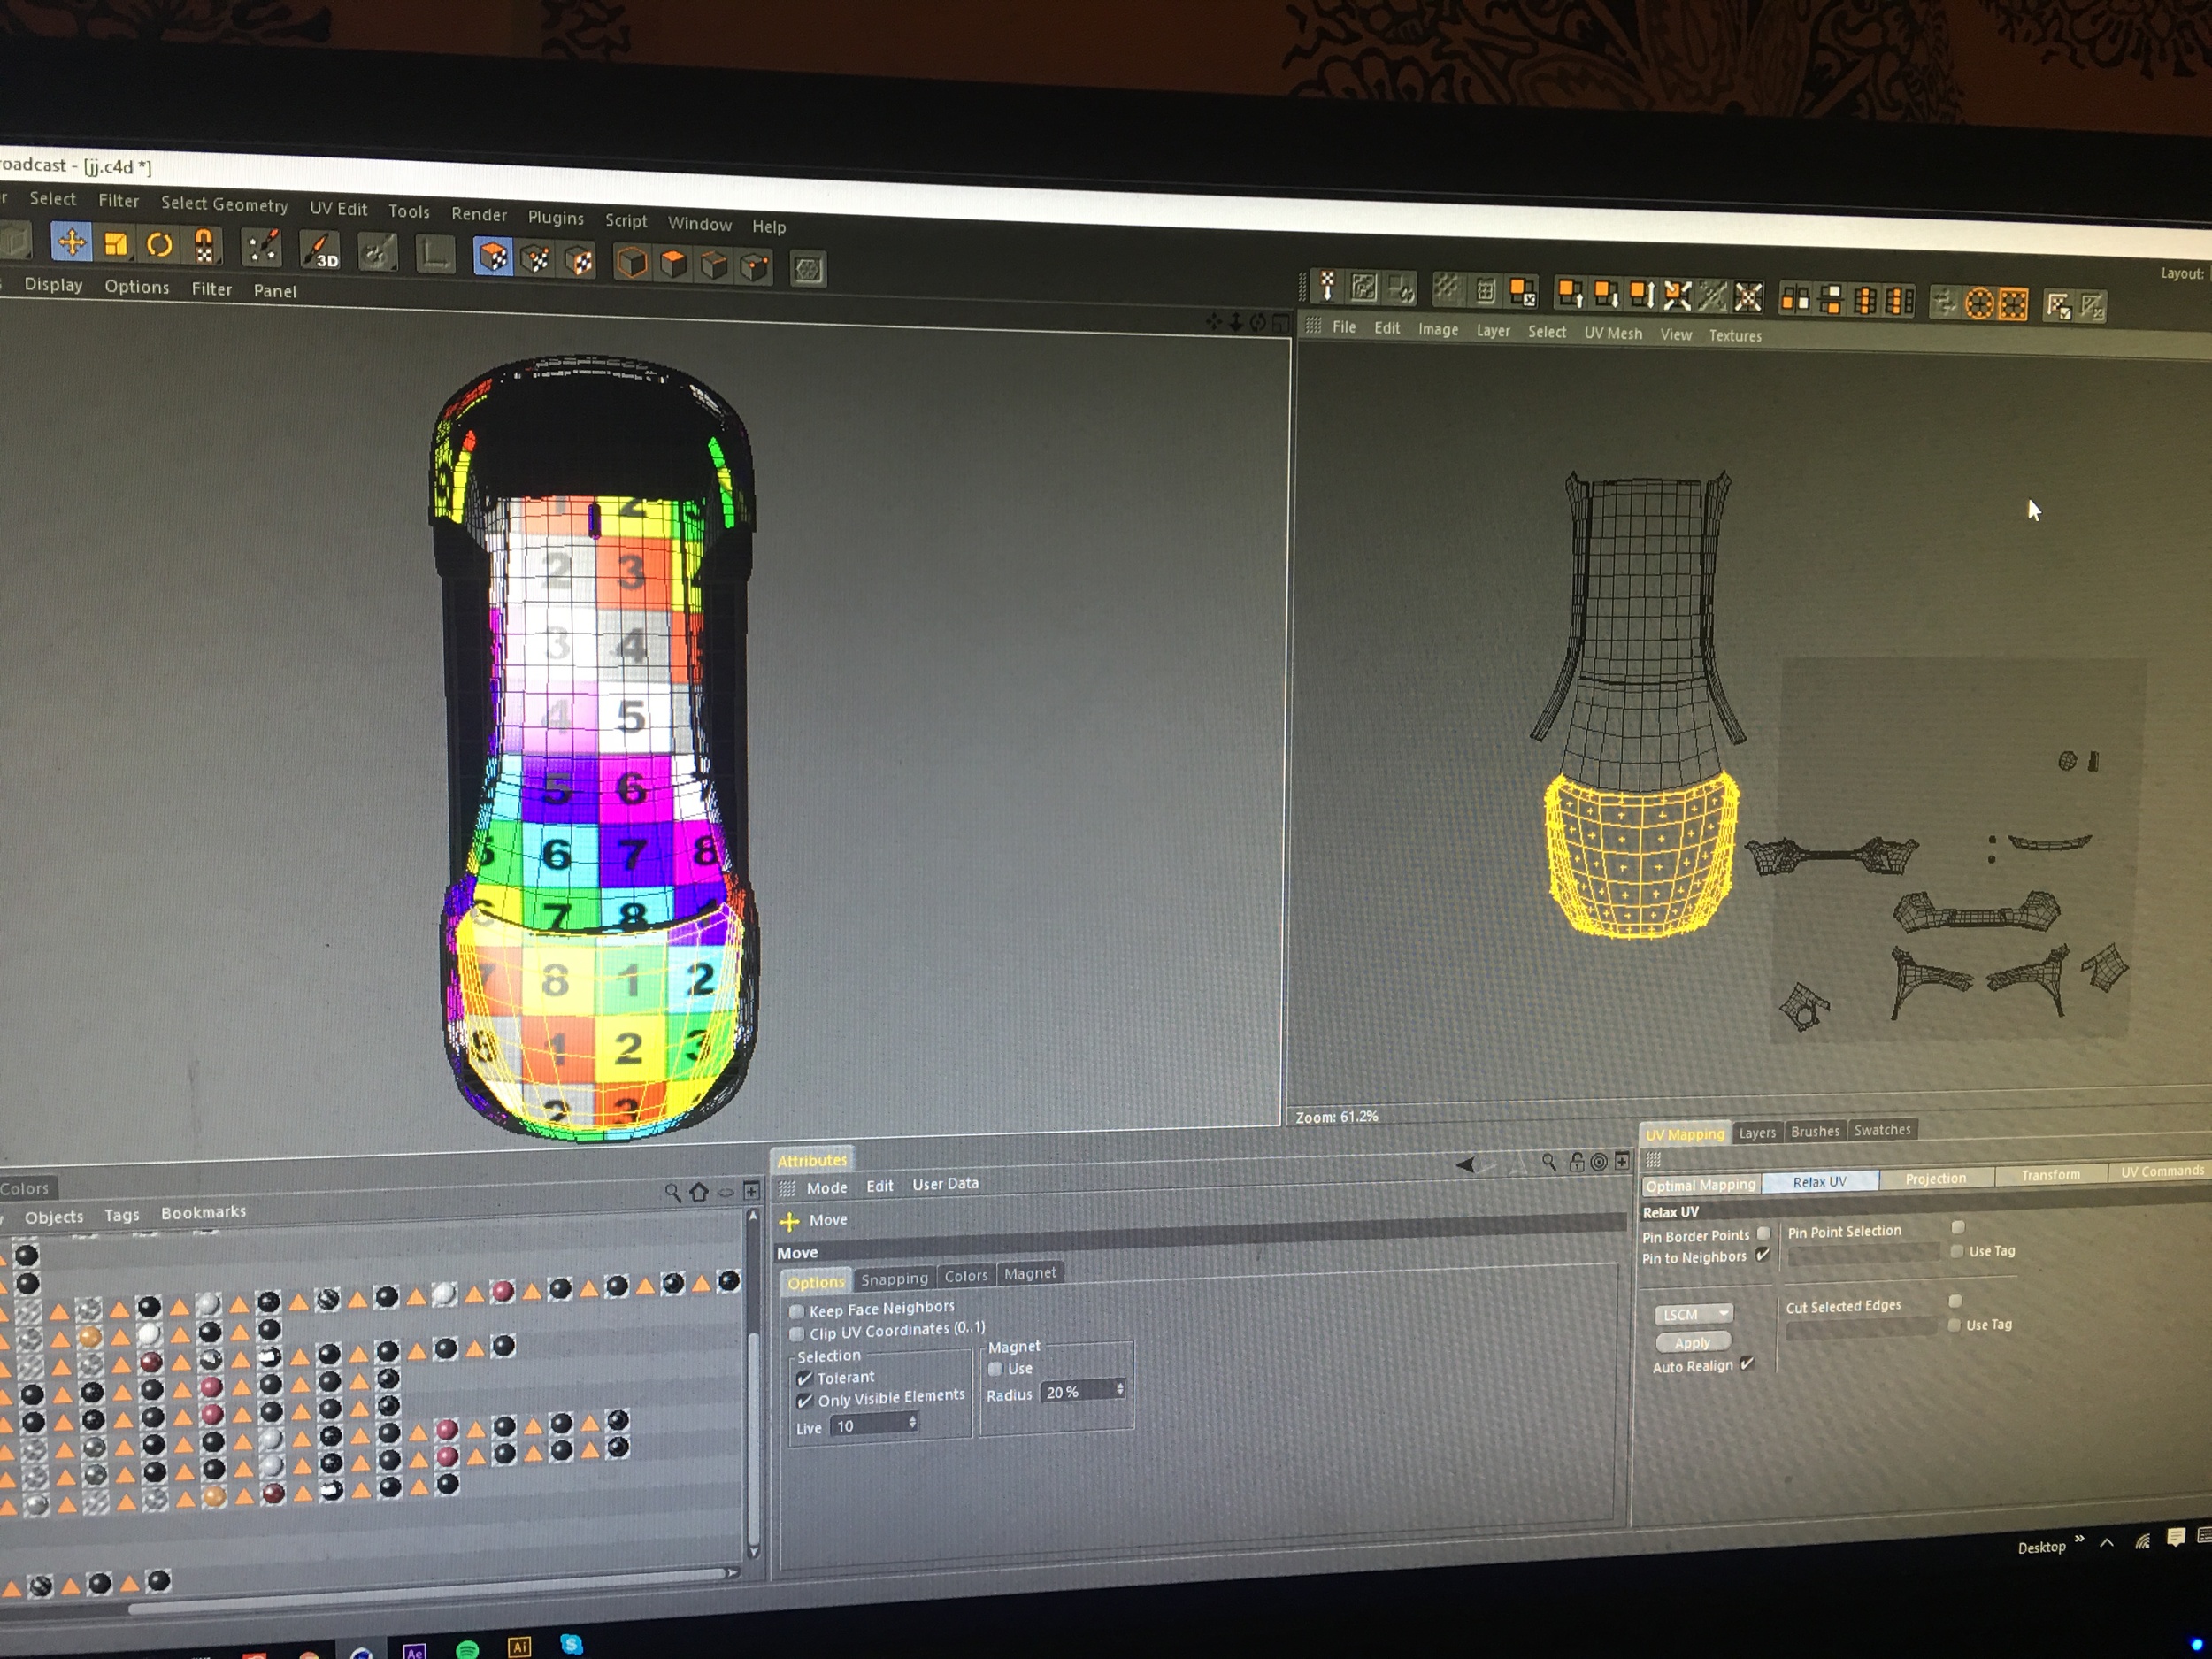The height and width of the screenshot is (1659, 2212).
Task: Select the Rotate tool icon
Action: [160, 244]
